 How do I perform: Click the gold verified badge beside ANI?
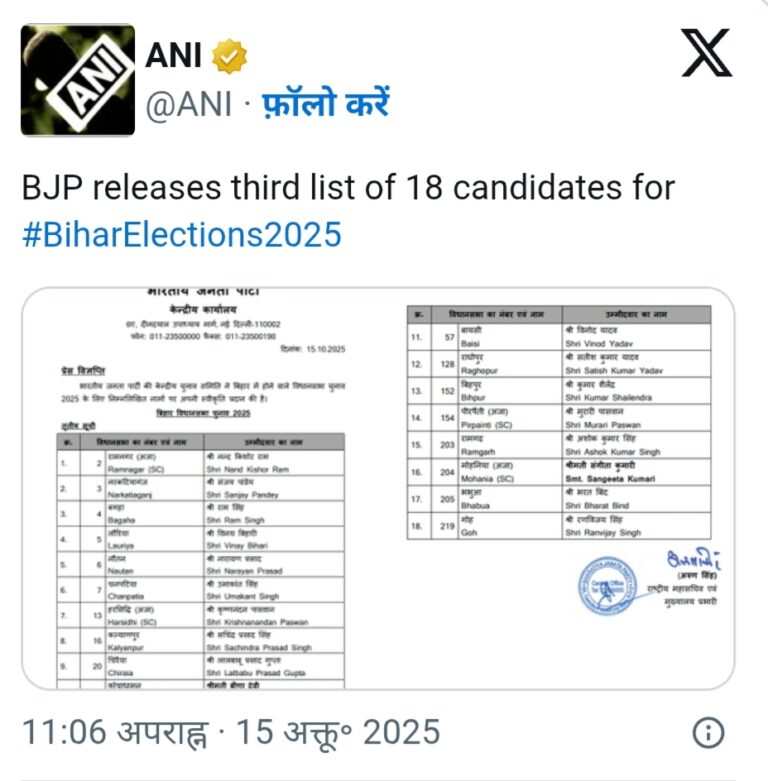(231, 57)
